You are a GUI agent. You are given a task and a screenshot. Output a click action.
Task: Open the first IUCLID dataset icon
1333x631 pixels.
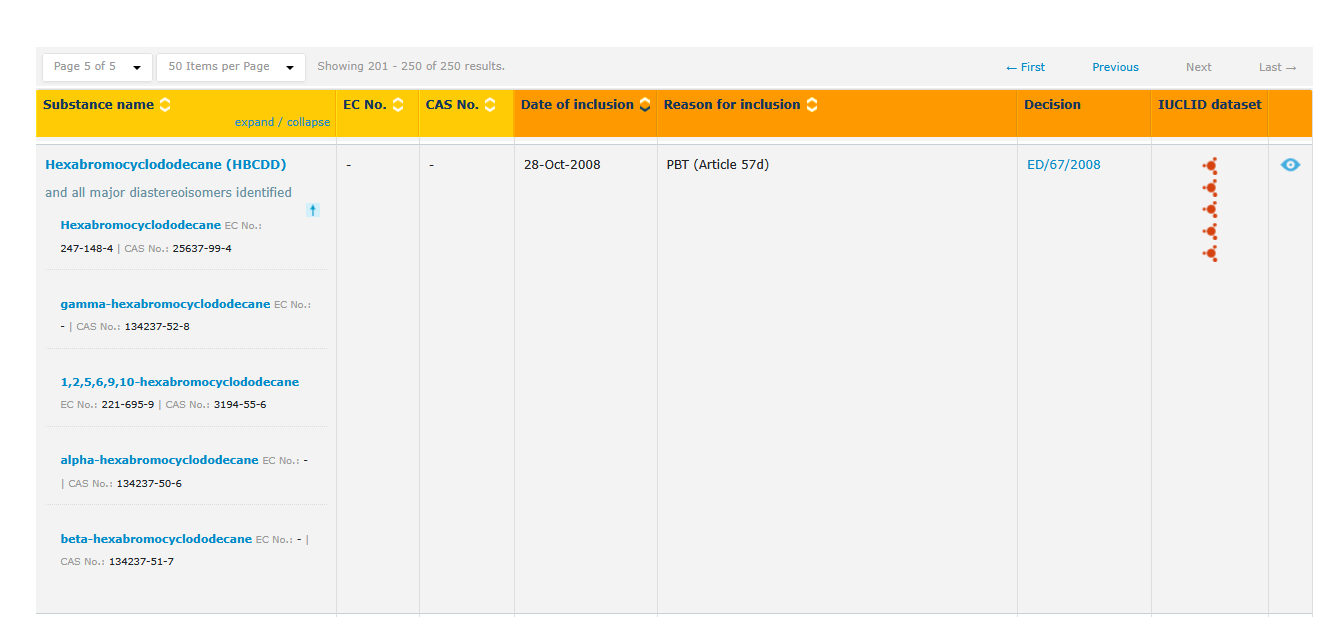[x=1210, y=166]
